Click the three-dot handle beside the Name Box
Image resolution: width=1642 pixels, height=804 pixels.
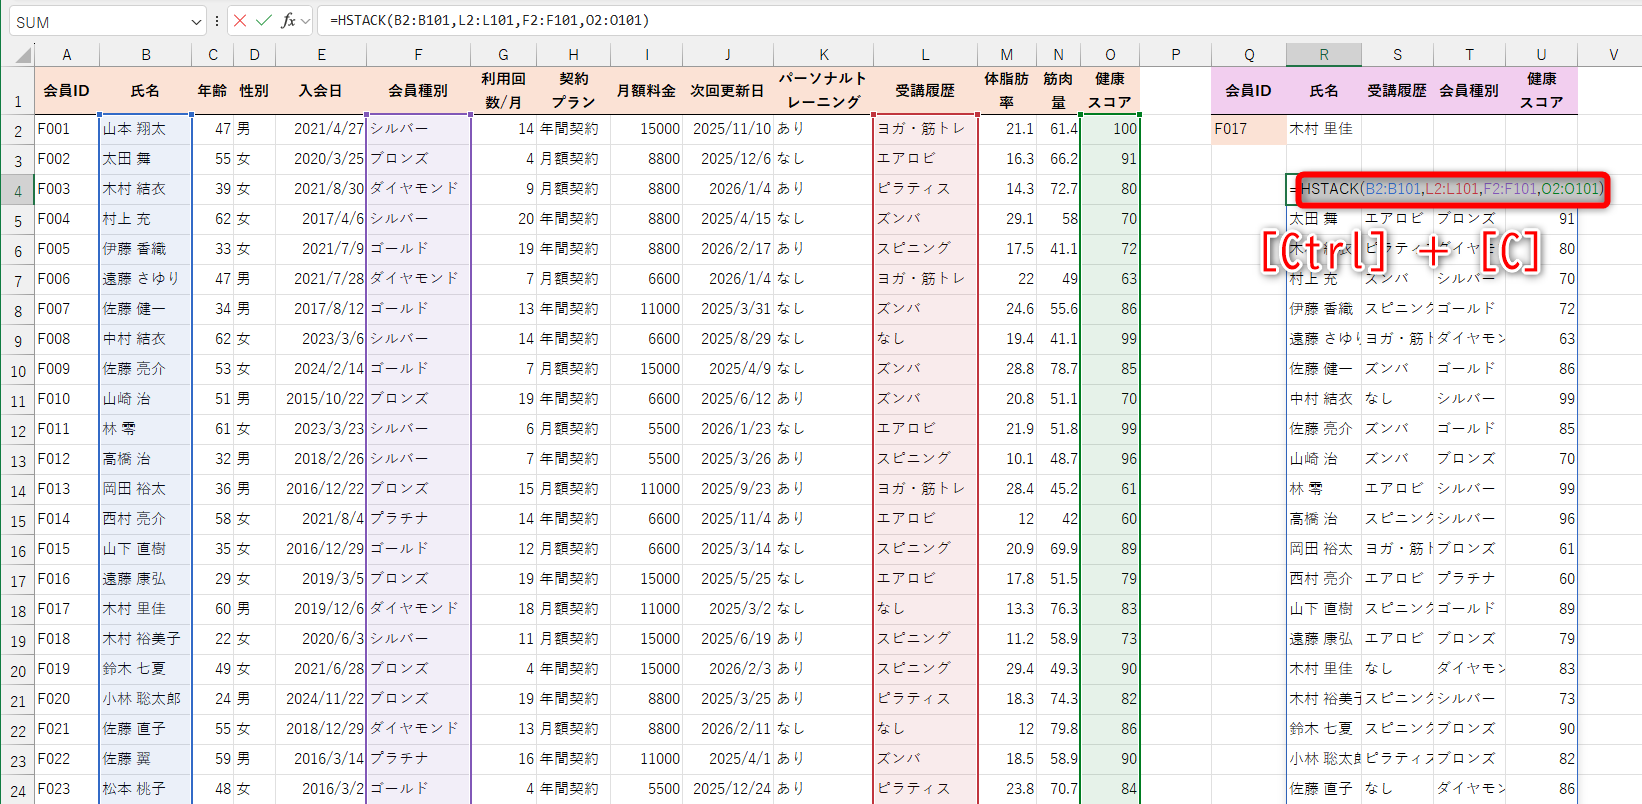pyautogui.click(x=217, y=21)
